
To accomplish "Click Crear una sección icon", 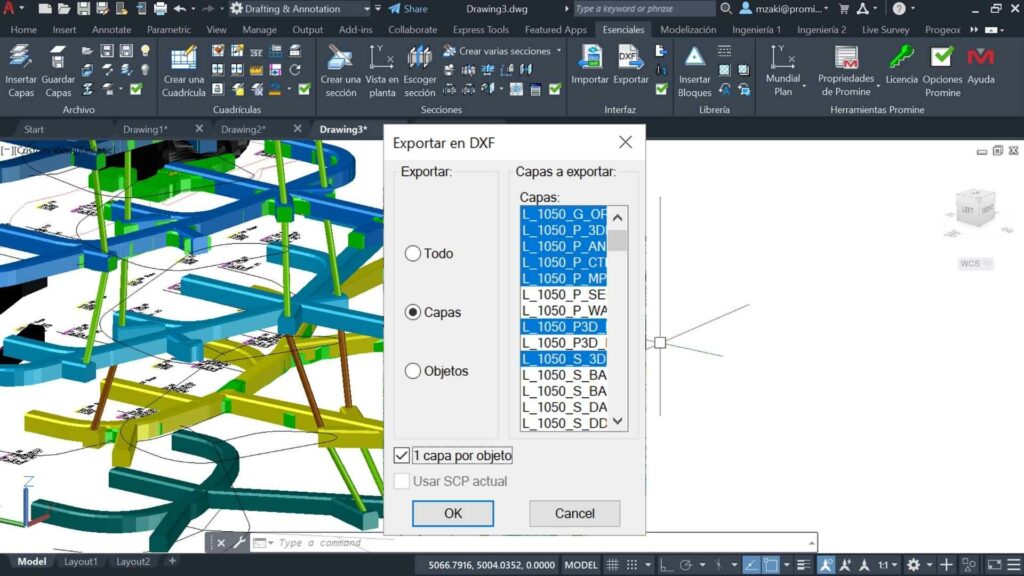I will click(x=340, y=58).
